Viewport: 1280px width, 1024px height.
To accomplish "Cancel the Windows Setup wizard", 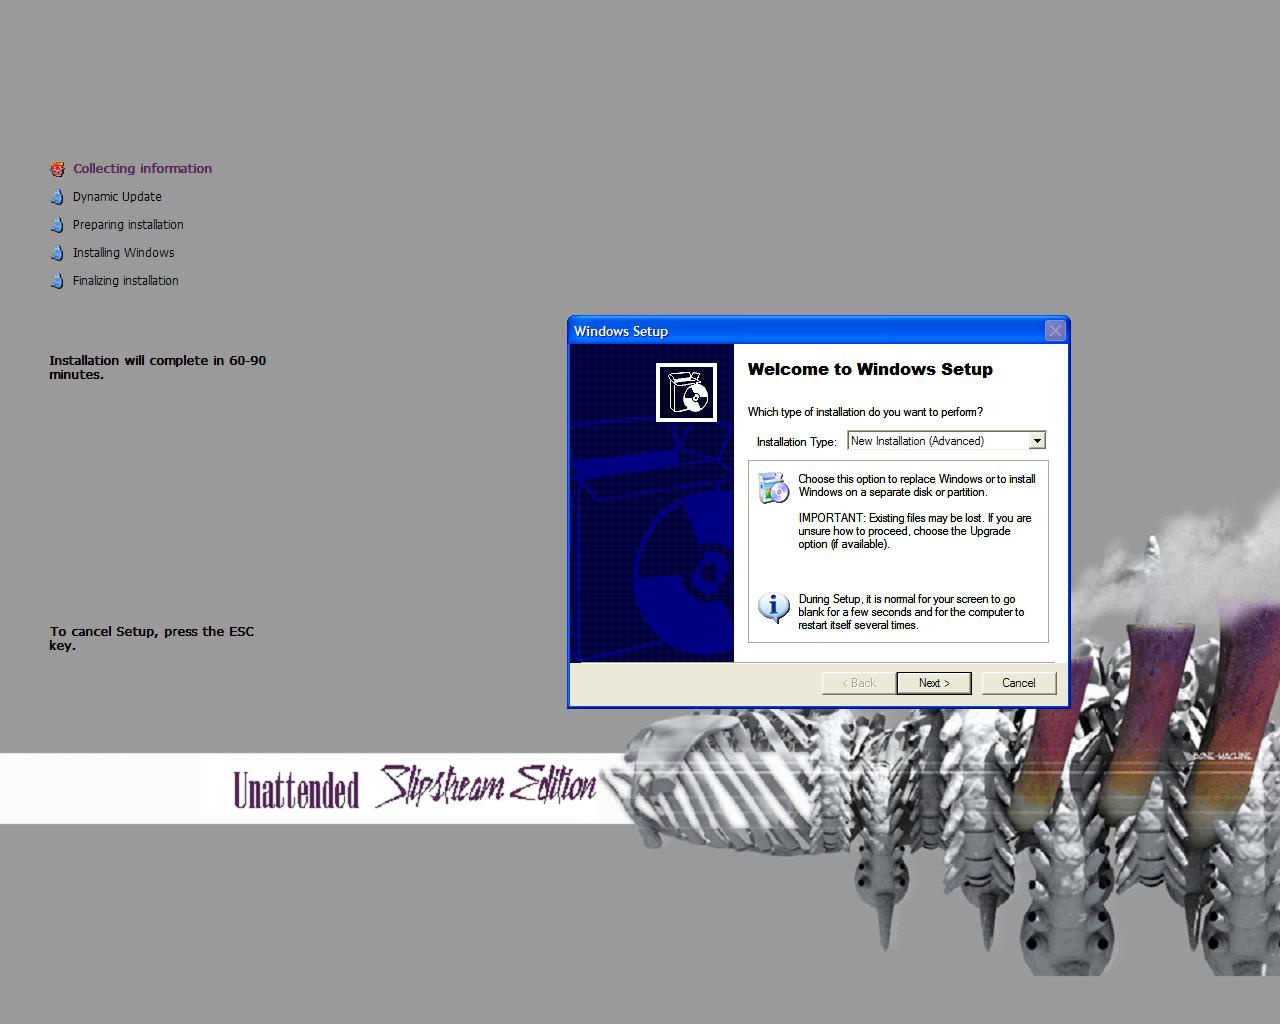I will (1018, 683).
